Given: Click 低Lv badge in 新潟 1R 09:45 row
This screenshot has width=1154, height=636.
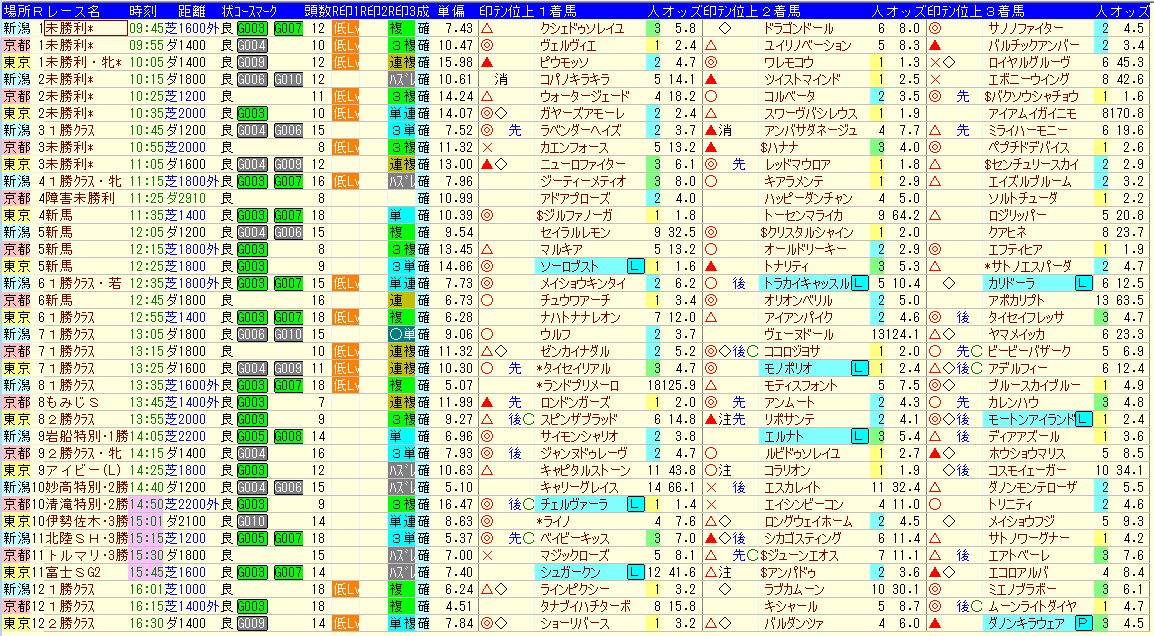Looking at the screenshot, I should click(345, 29).
